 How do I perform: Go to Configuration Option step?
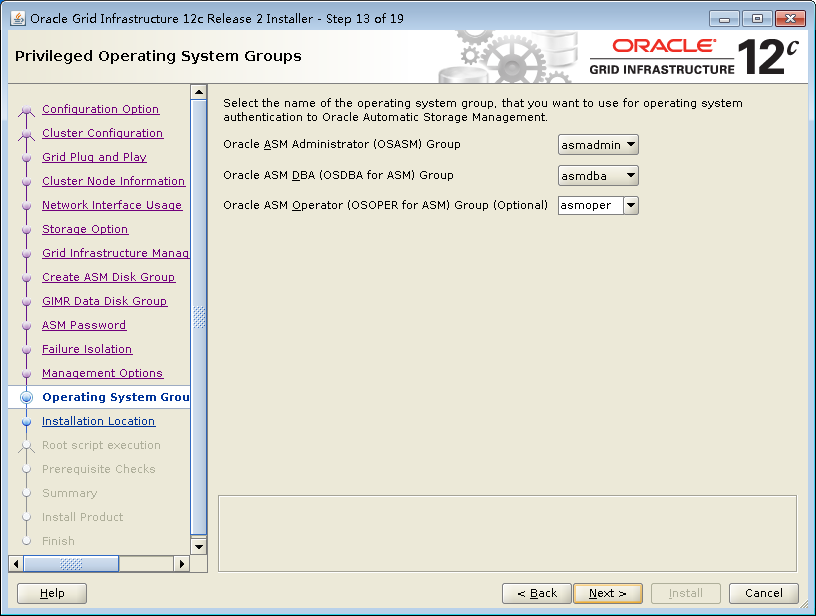pos(100,109)
